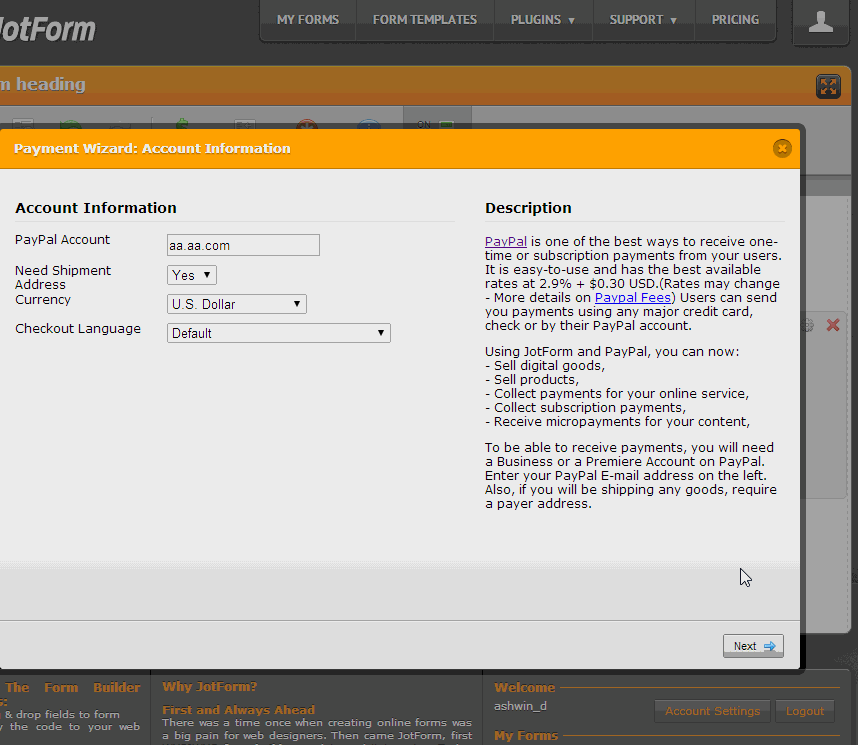Open the My Forms menu

[x=308, y=20]
